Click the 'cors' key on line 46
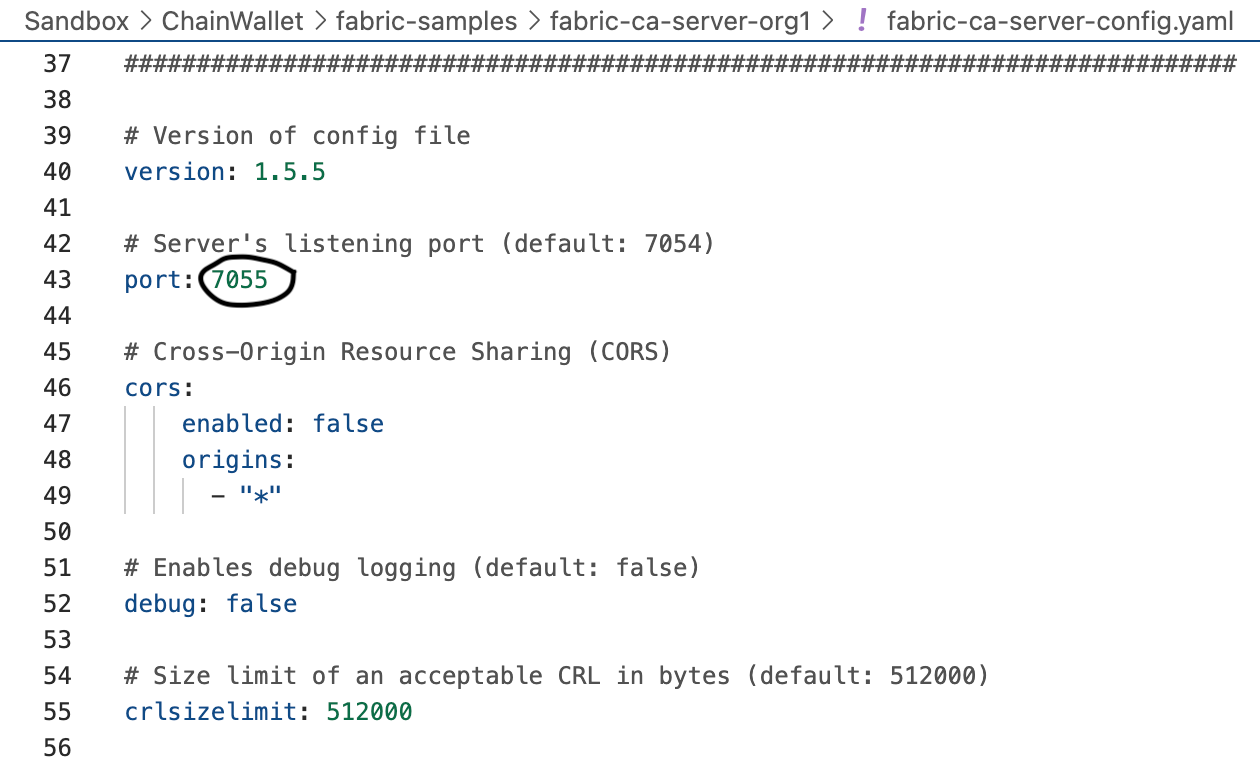 point(153,388)
